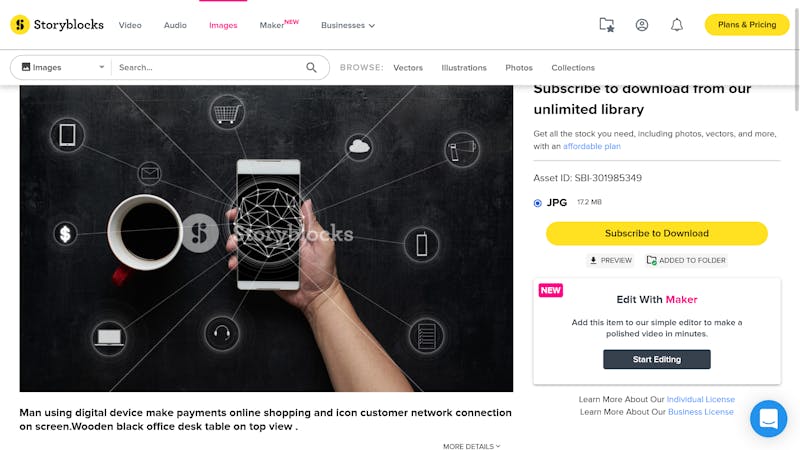This screenshot has width=800, height=450.
Task: Browse the Vectors category
Action: (408, 67)
